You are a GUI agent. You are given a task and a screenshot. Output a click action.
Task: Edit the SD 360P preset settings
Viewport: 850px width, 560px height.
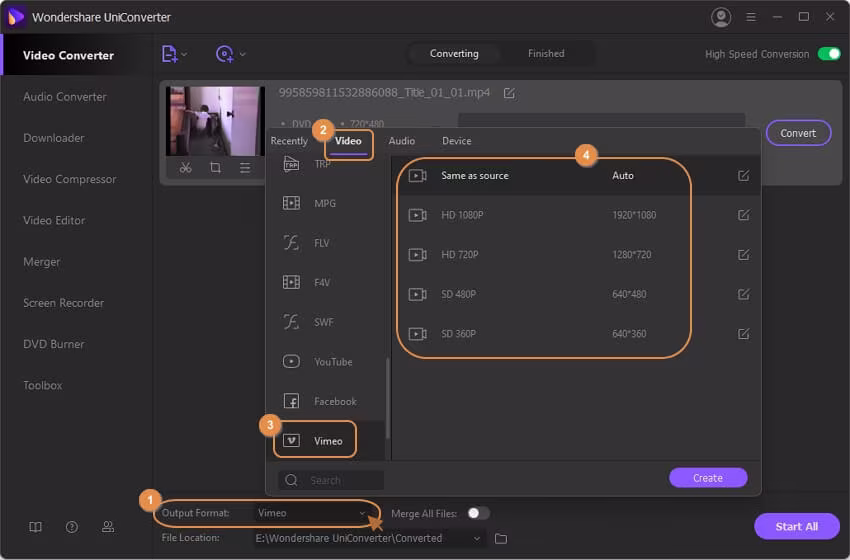(744, 334)
